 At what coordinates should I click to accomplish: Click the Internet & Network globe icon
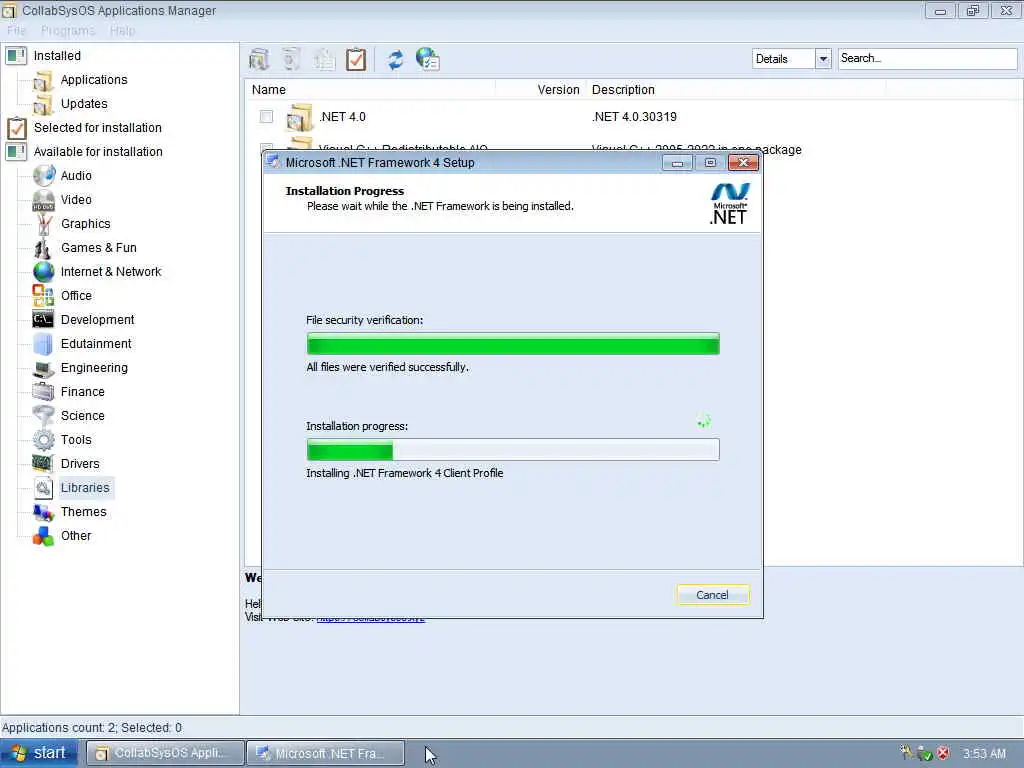[x=44, y=272]
